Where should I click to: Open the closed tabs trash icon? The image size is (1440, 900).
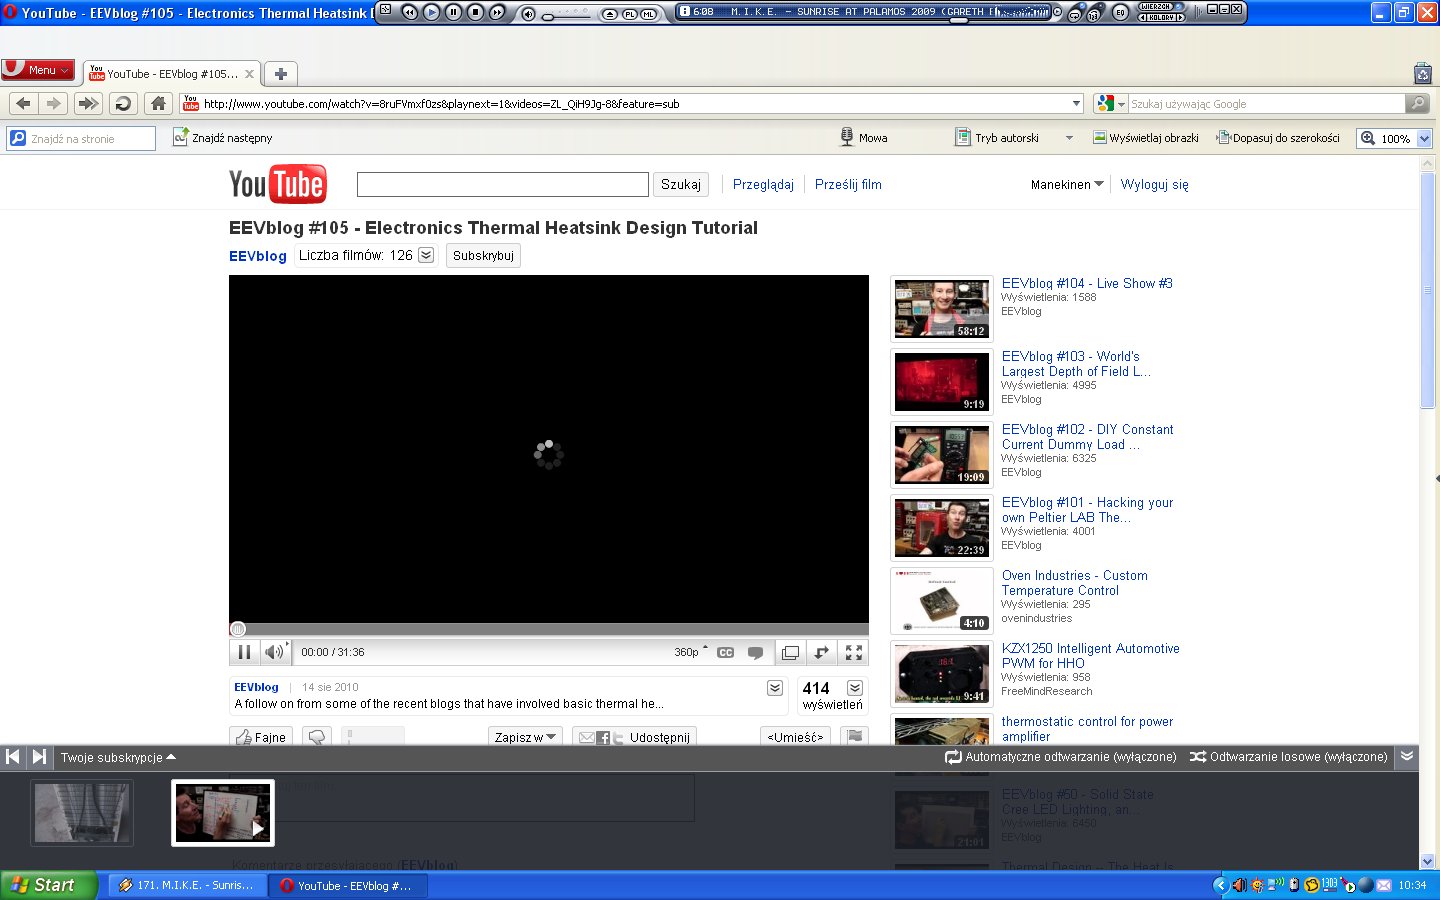(1423, 73)
